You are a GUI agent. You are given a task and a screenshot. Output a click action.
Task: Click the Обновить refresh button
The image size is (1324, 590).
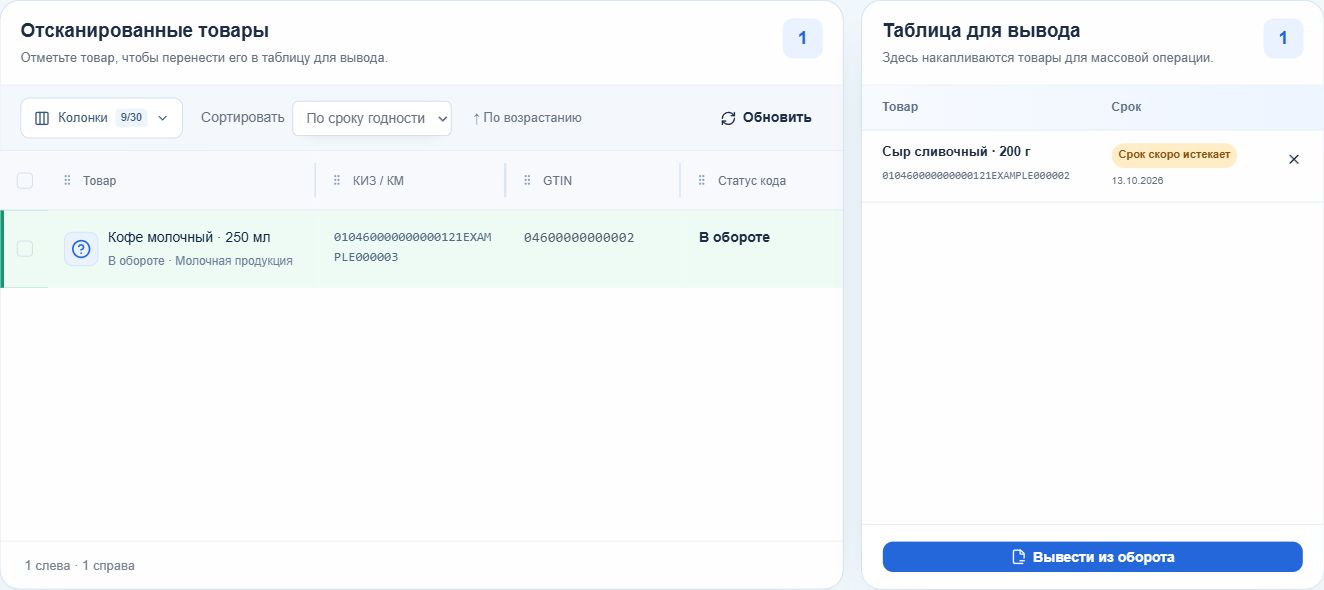[x=766, y=118]
